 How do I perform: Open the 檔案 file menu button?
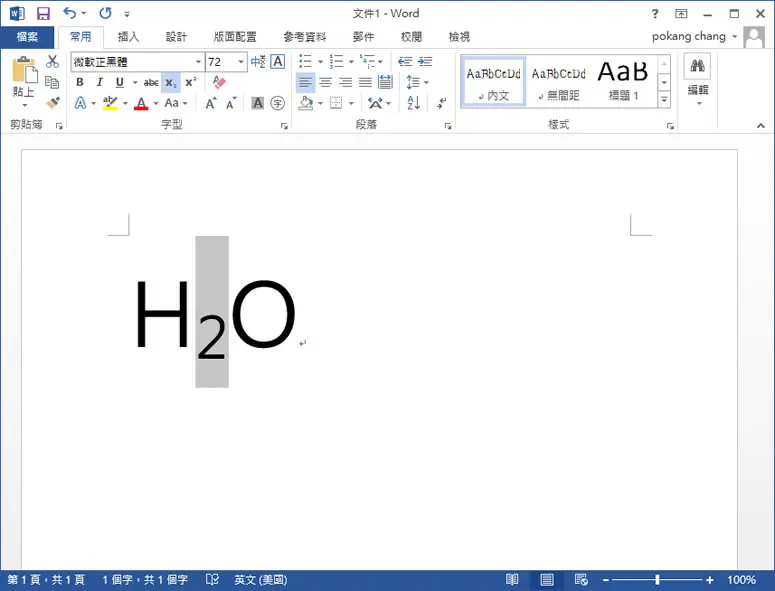click(x=27, y=37)
